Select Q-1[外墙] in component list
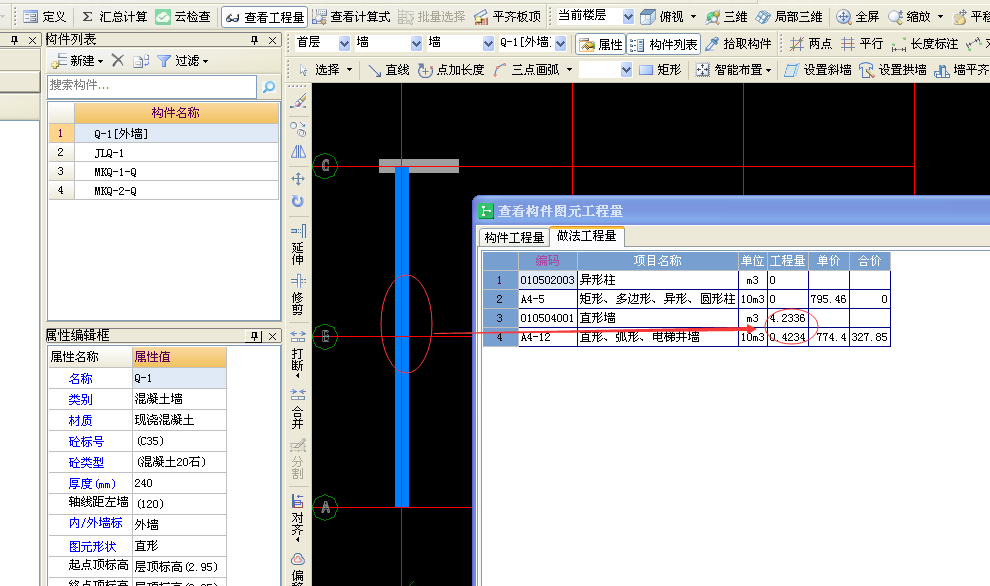990x586 pixels. coord(176,133)
